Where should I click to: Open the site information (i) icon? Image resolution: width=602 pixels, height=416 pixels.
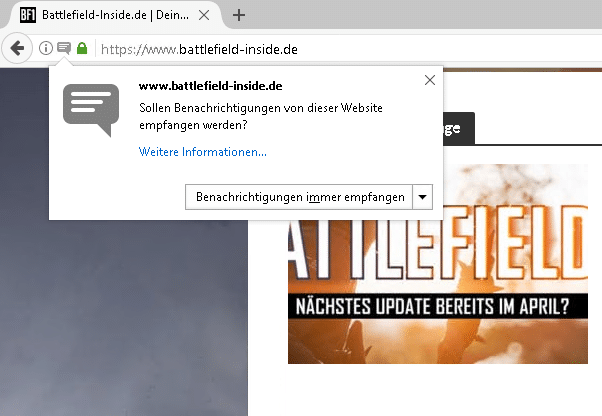[46, 48]
